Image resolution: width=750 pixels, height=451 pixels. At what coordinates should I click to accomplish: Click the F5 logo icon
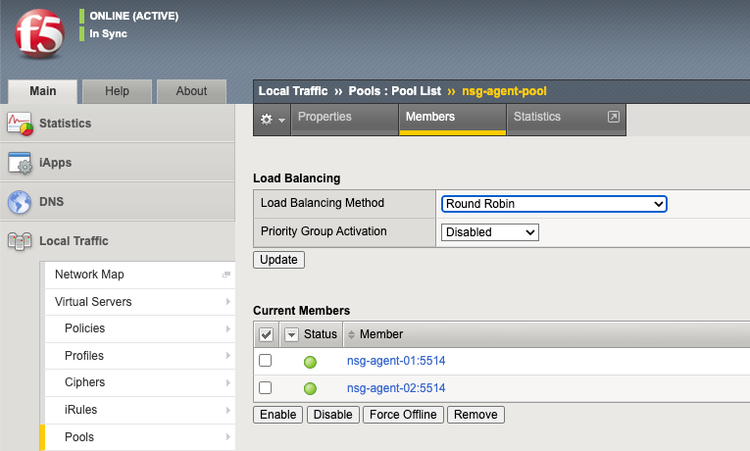pyautogui.click(x=37, y=35)
